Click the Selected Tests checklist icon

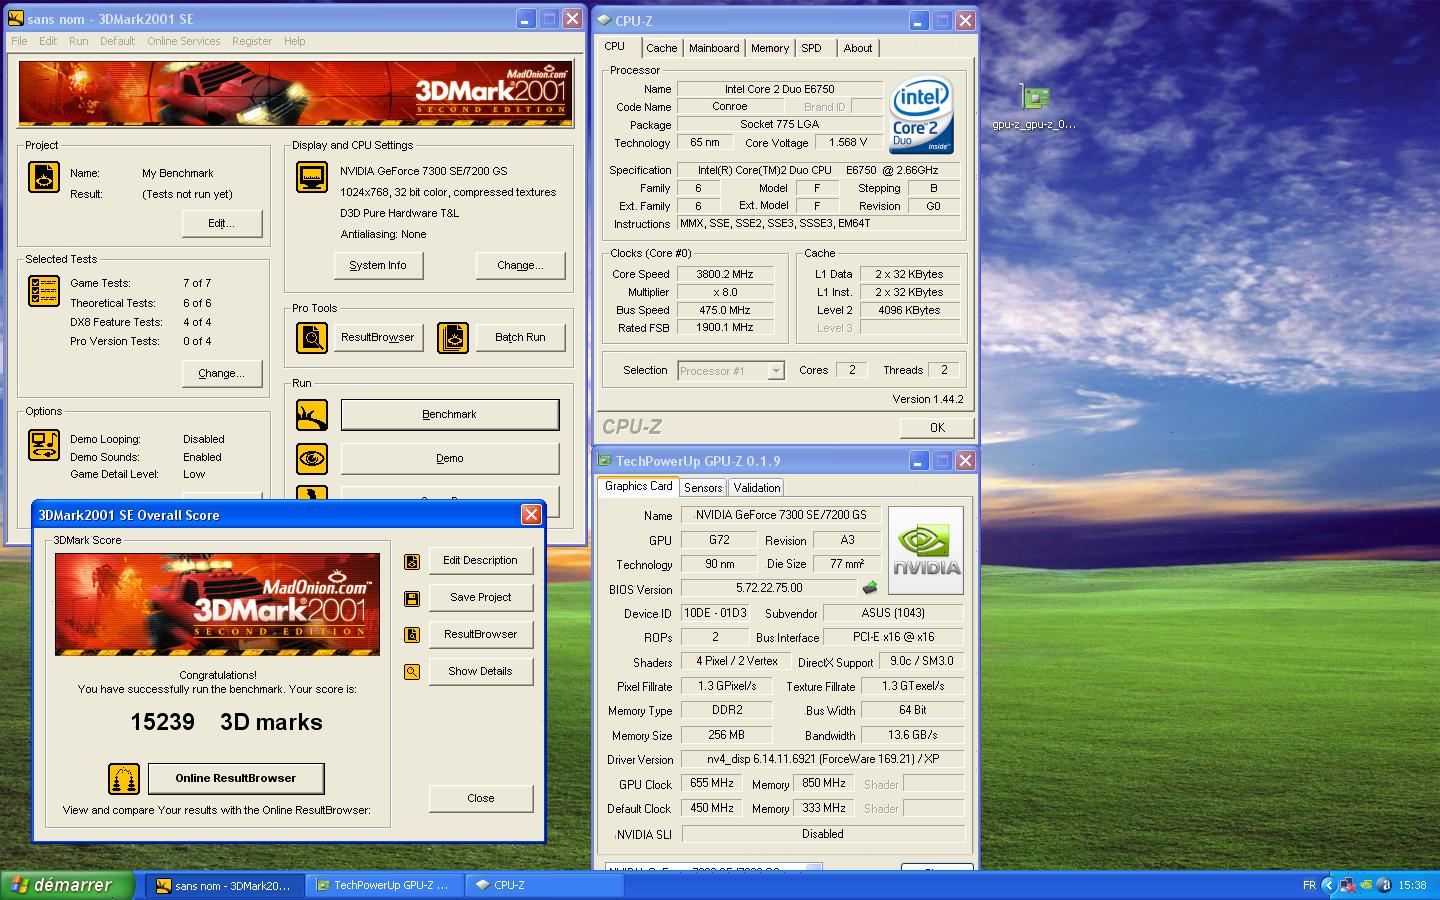[x=44, y=290]
